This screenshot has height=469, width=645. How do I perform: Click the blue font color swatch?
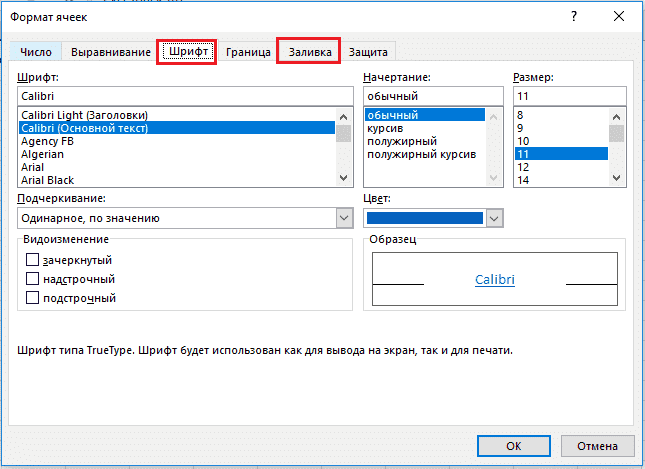[425, 218]
